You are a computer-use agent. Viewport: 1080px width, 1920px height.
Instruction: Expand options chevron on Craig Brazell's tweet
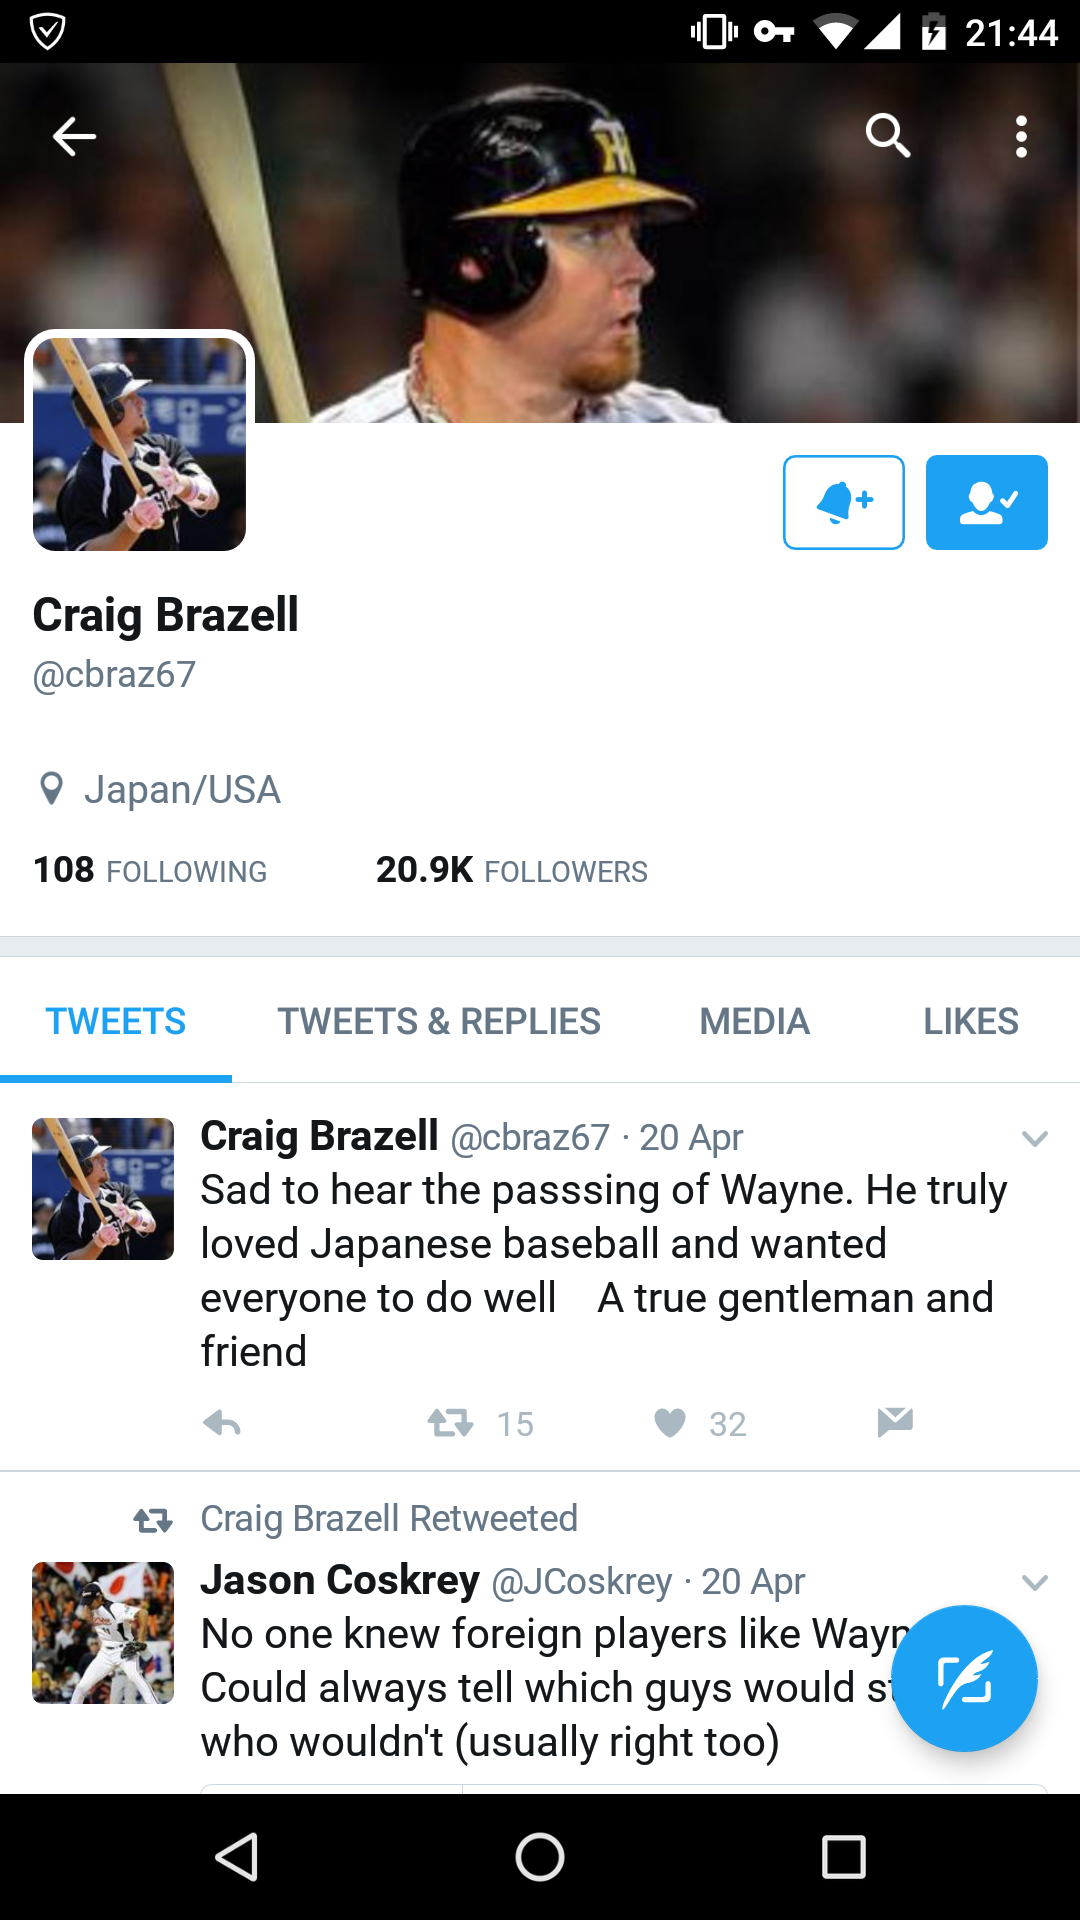1035,1138
